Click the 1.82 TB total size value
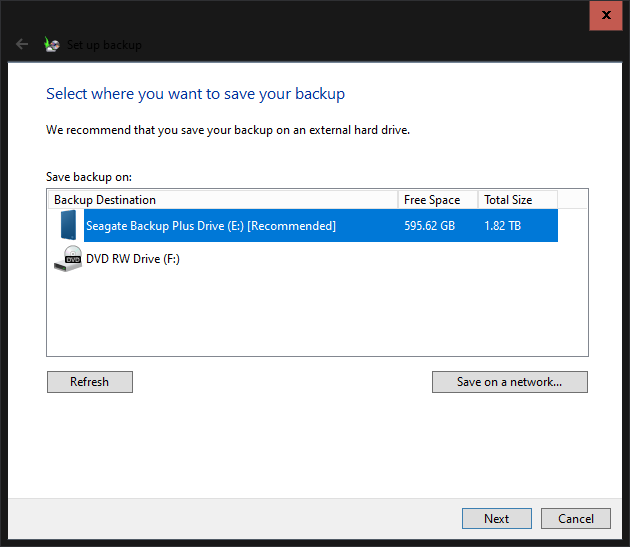The image size is (630, 547). [504, 226]
